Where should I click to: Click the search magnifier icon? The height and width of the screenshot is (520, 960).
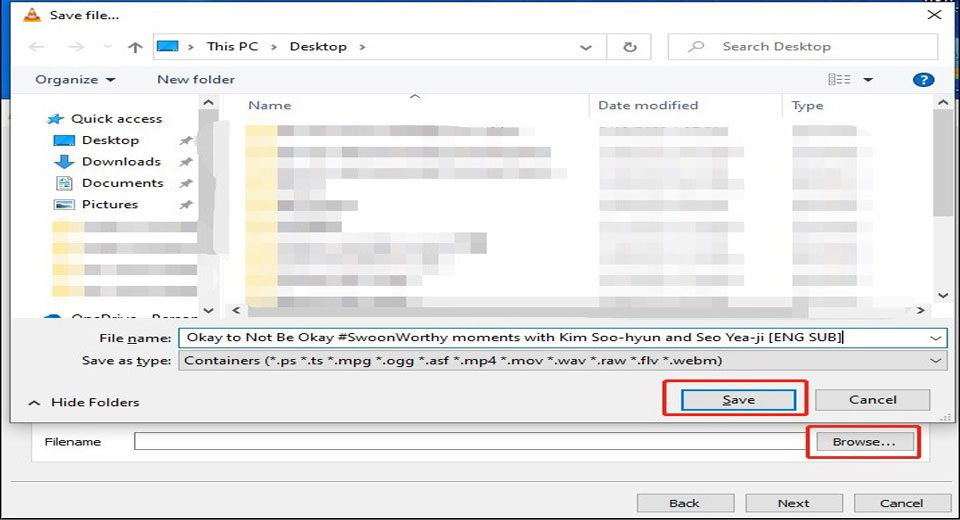point(696,47)
